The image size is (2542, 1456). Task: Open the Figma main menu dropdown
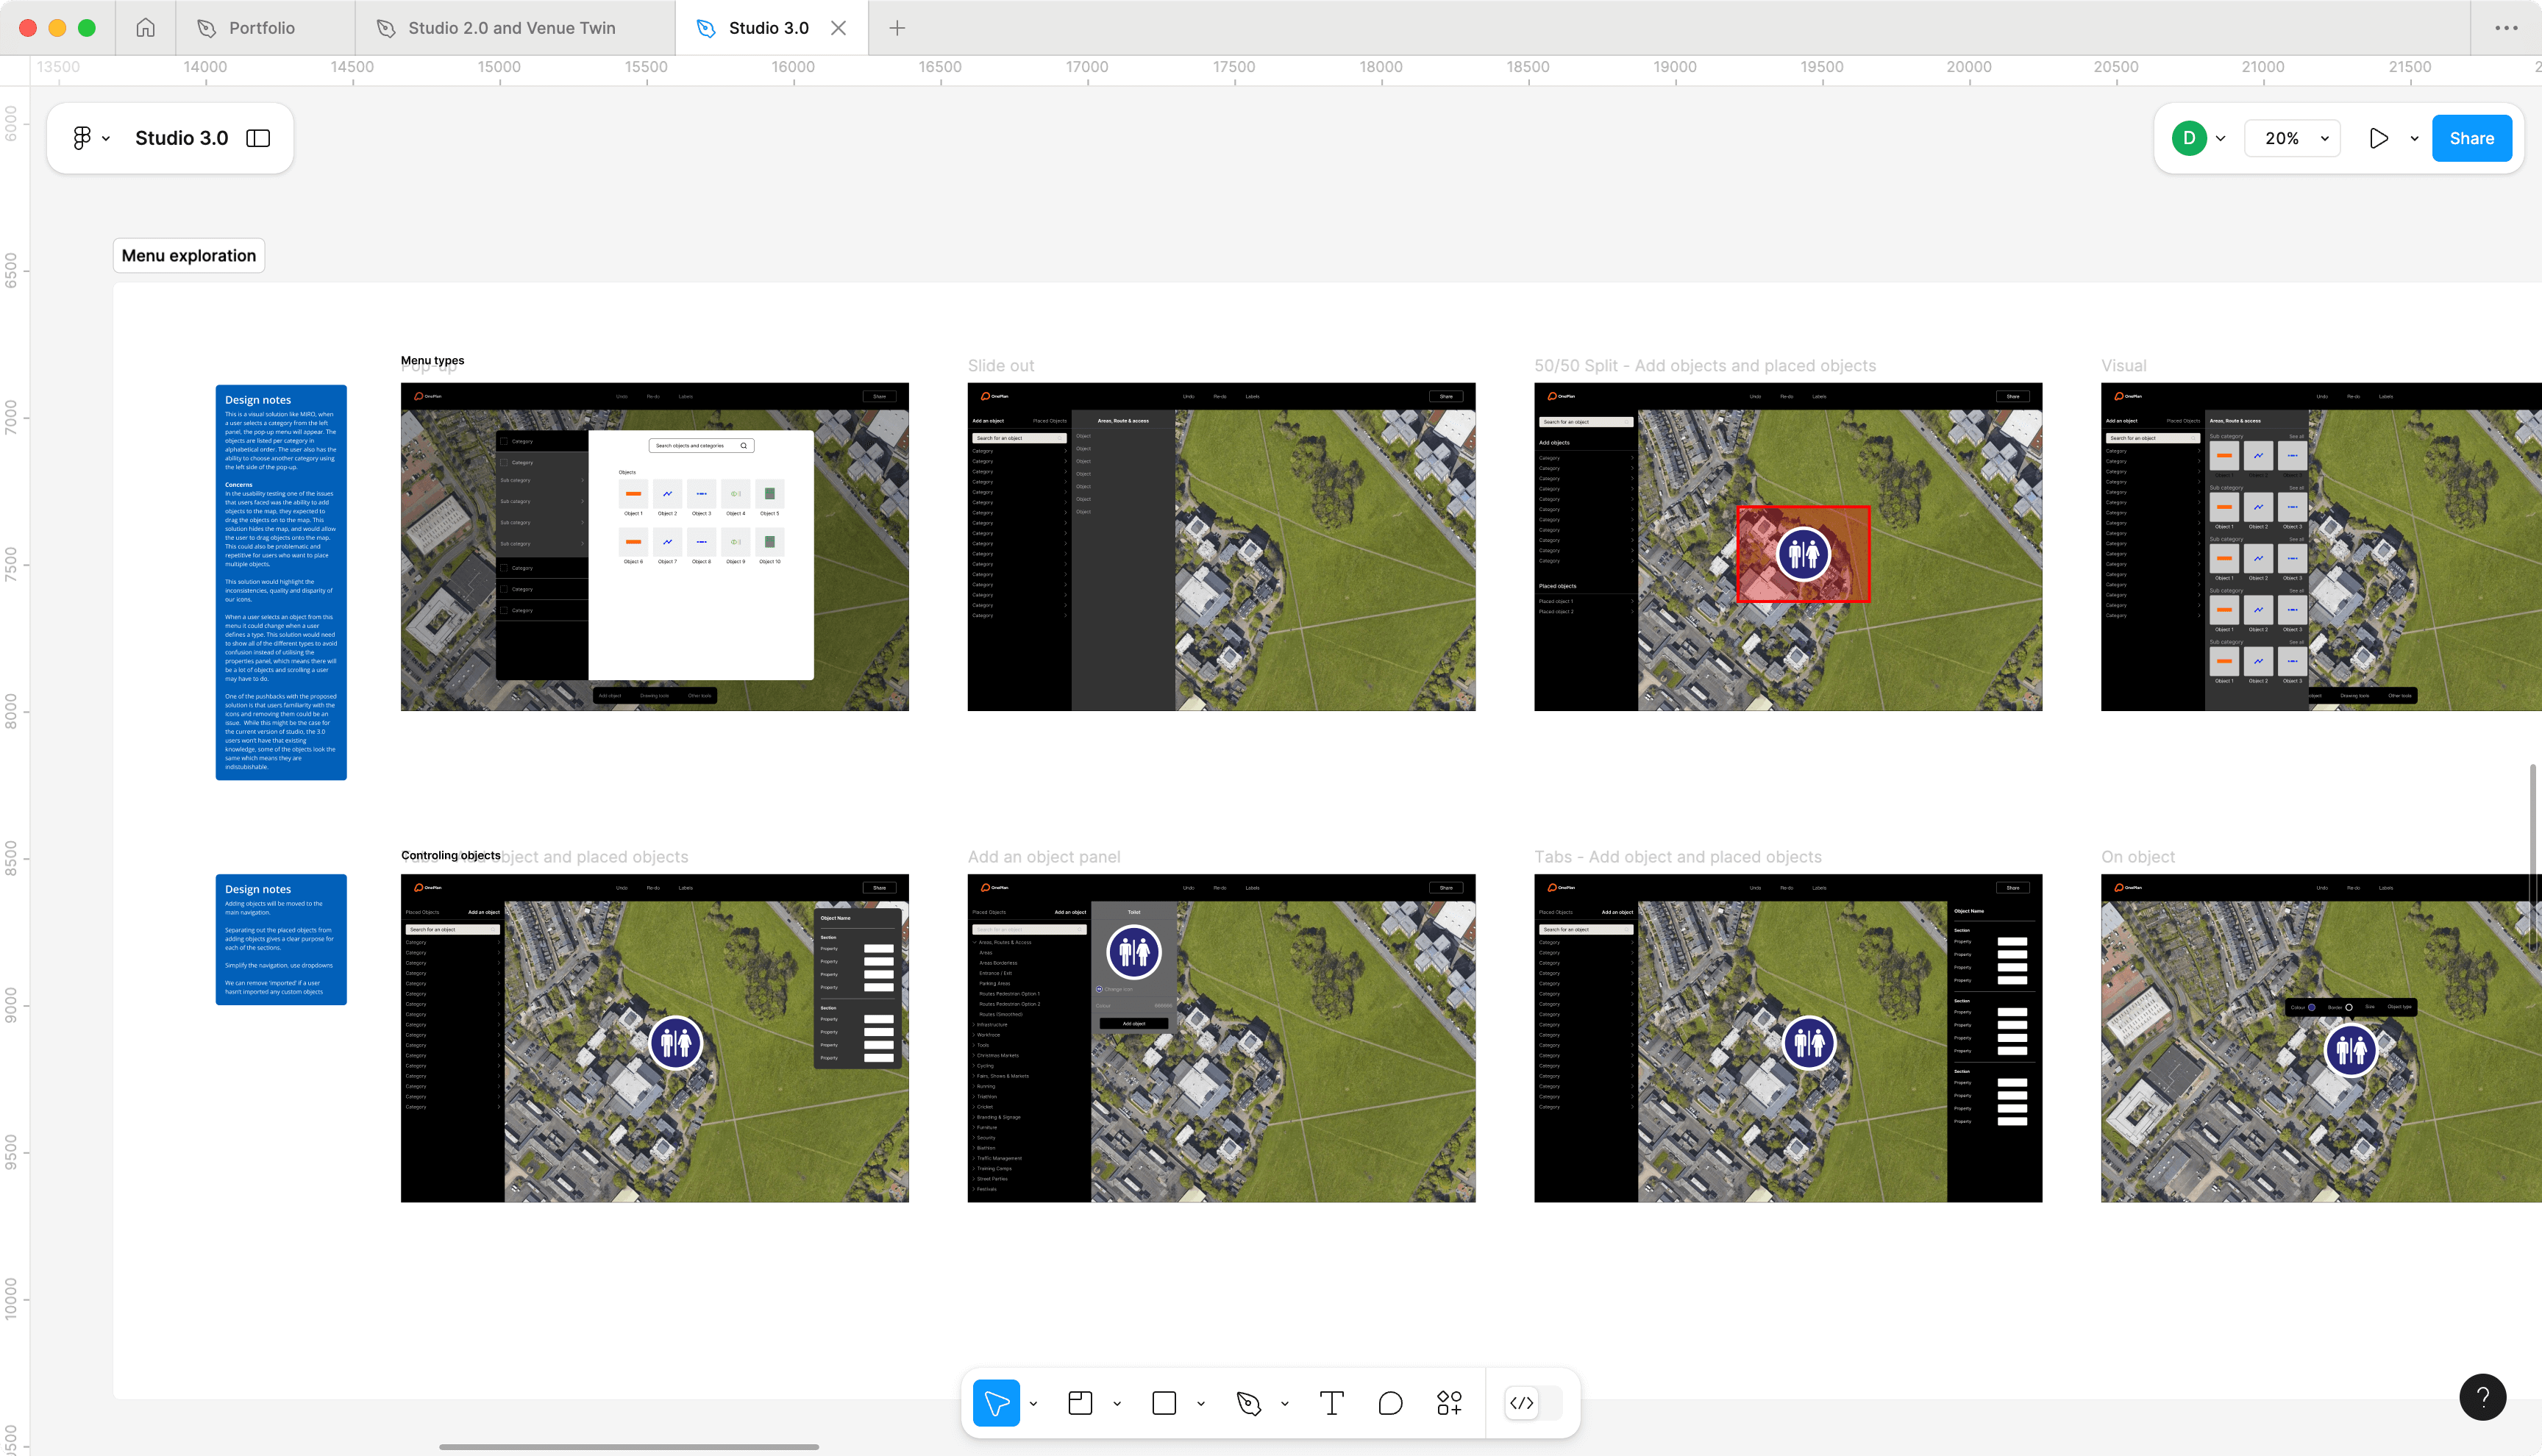[90, 138]
